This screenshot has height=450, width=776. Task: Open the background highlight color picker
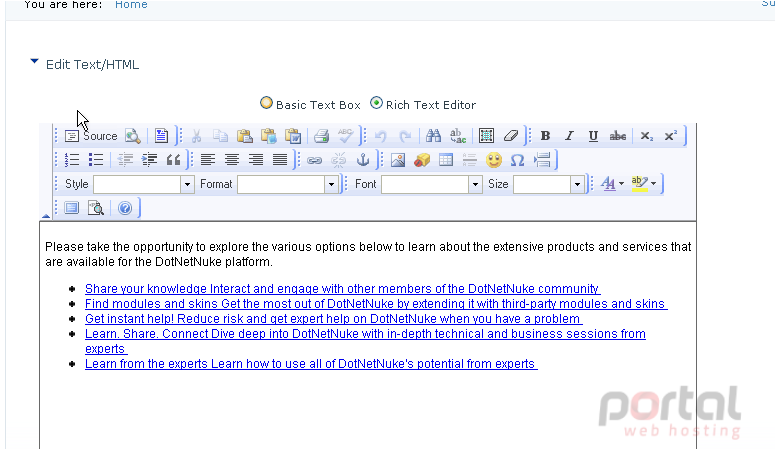pyautogui.click(x=644, y=184)
